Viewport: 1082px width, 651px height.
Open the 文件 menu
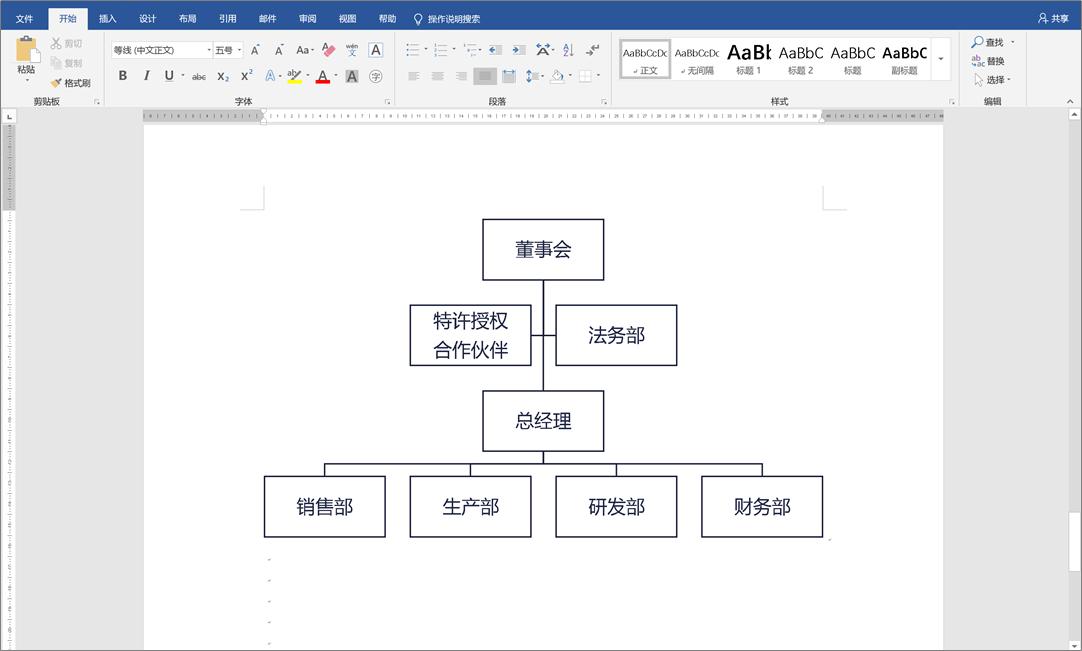point(25,17)
